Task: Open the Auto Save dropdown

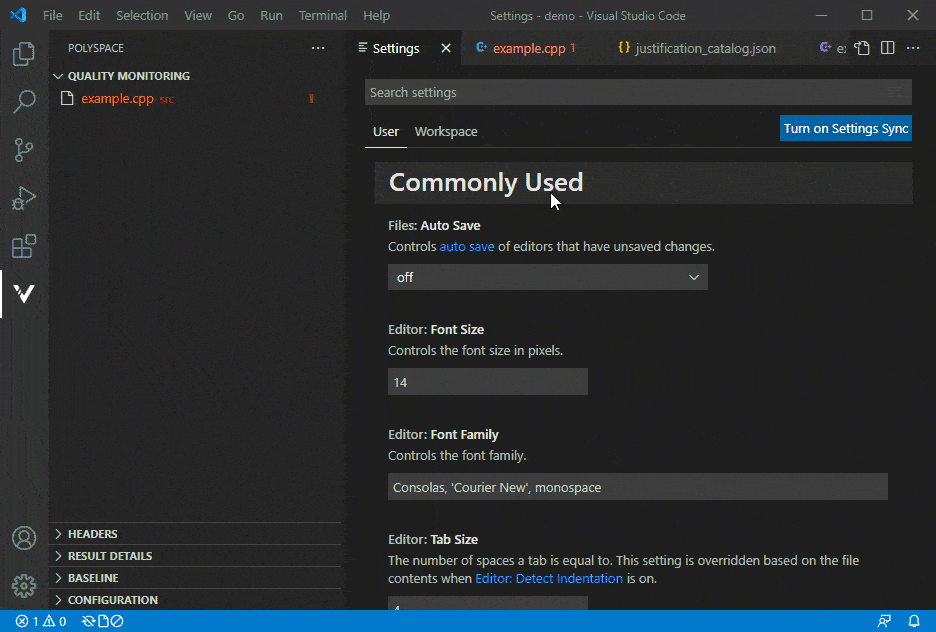Action: 547,277
